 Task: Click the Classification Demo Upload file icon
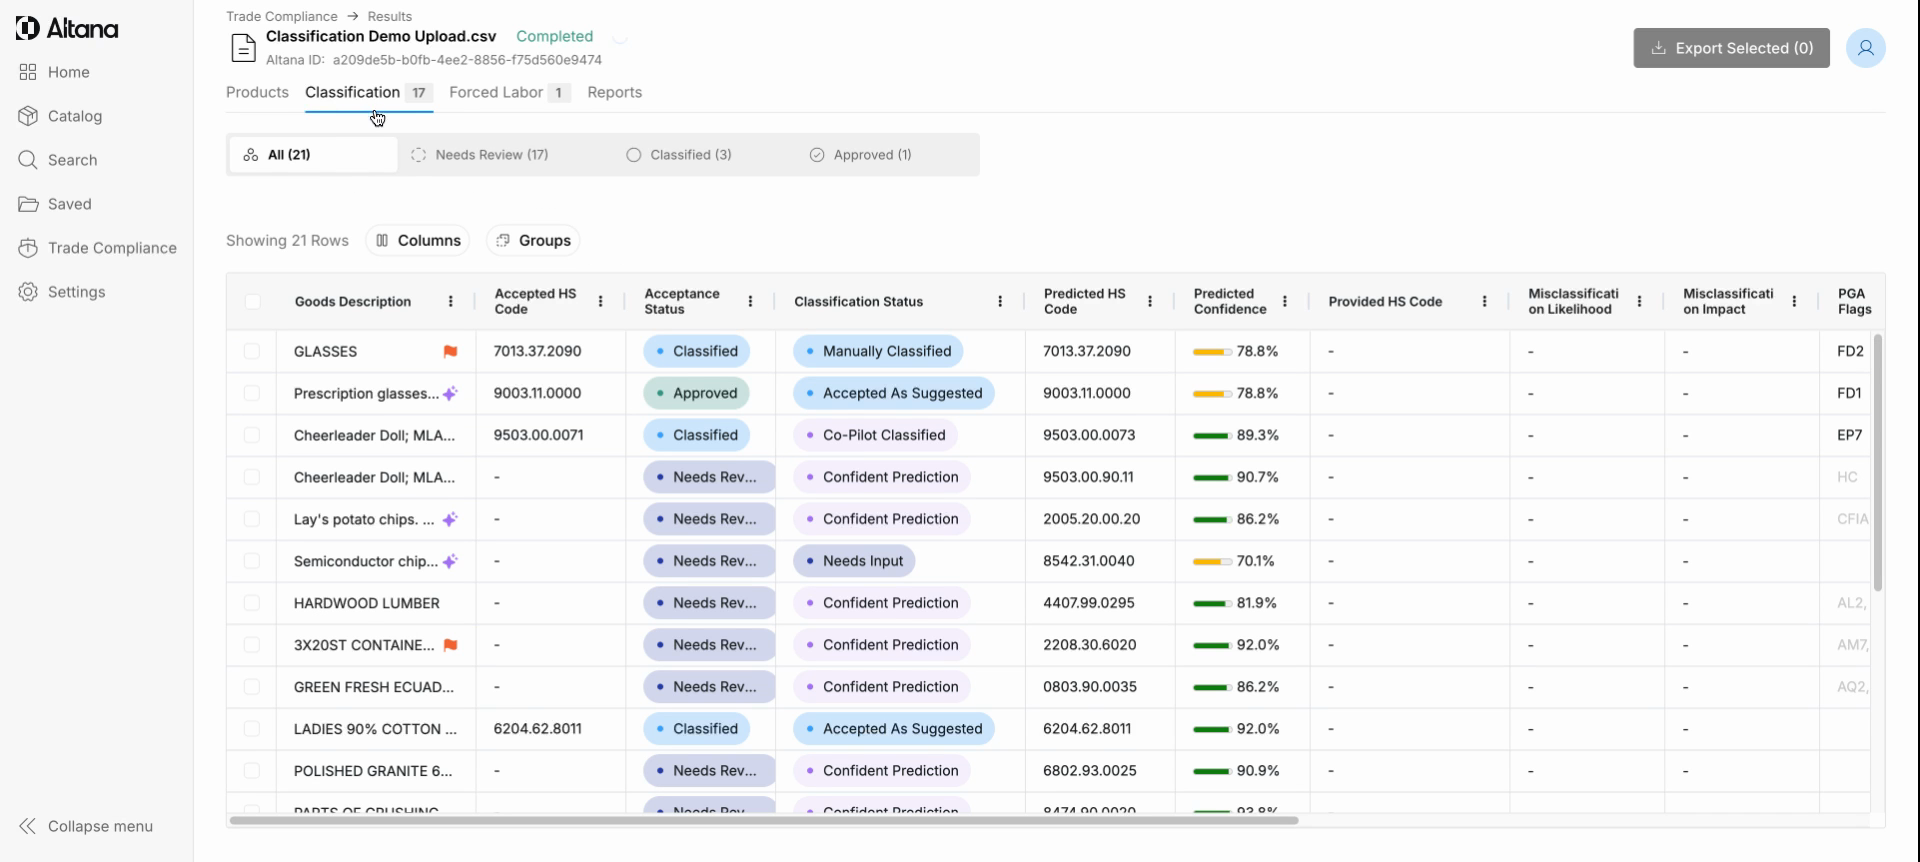pyautogui.click(x=243, y=47)
